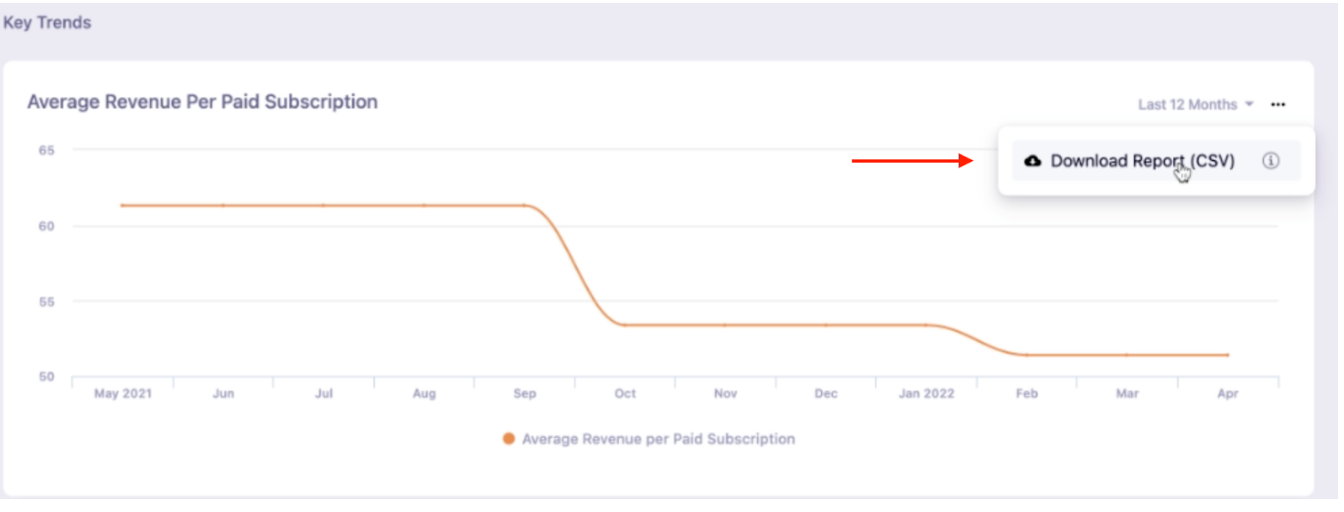Toggle Average Revenue per Paid Subscription legend label

658,439
